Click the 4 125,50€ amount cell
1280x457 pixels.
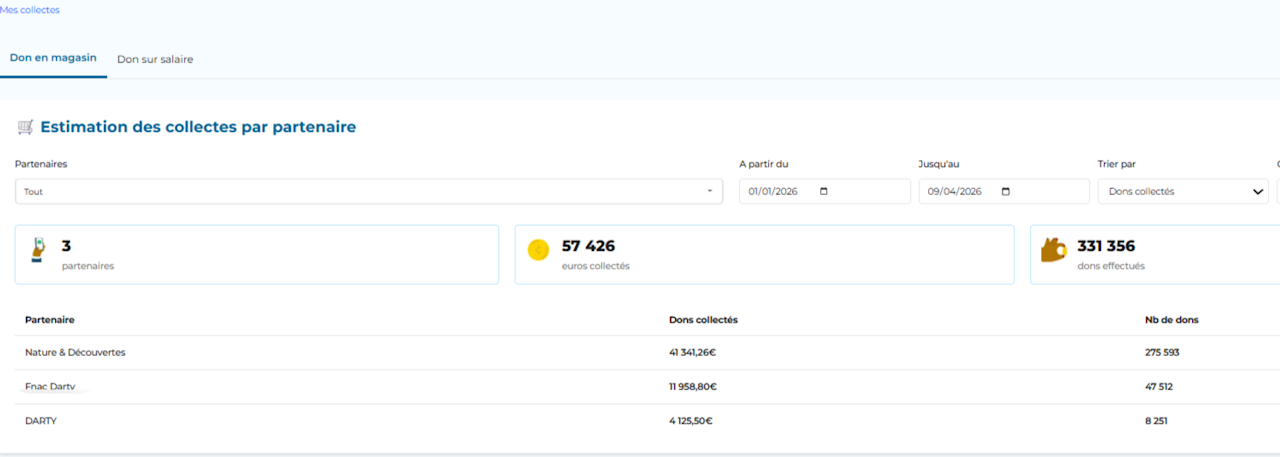pos(691,421)
